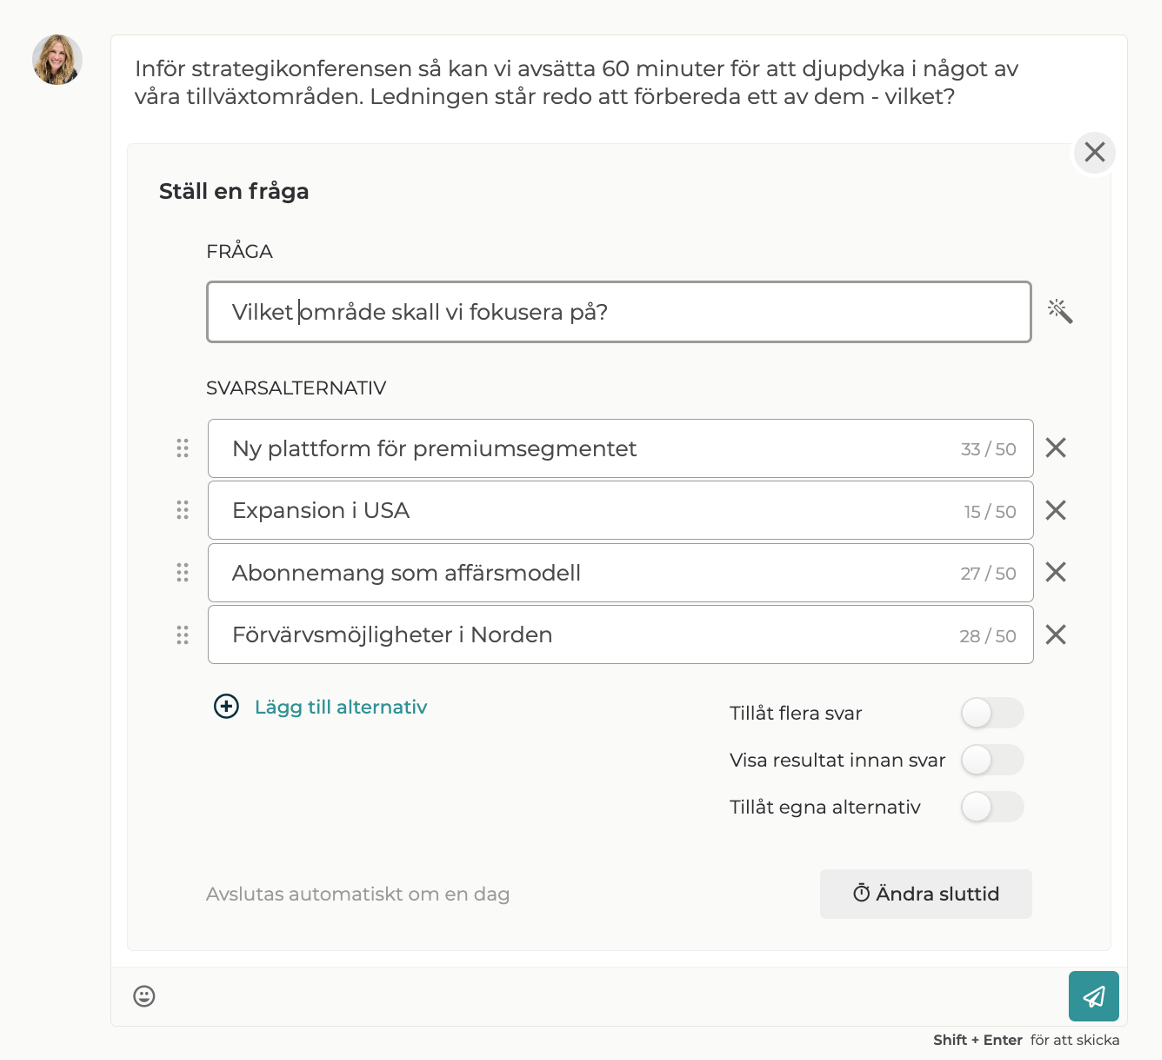1162x1060 pixels.
Task: Click the 'Expansion i USA' answer field
Action: coord(590,510)
